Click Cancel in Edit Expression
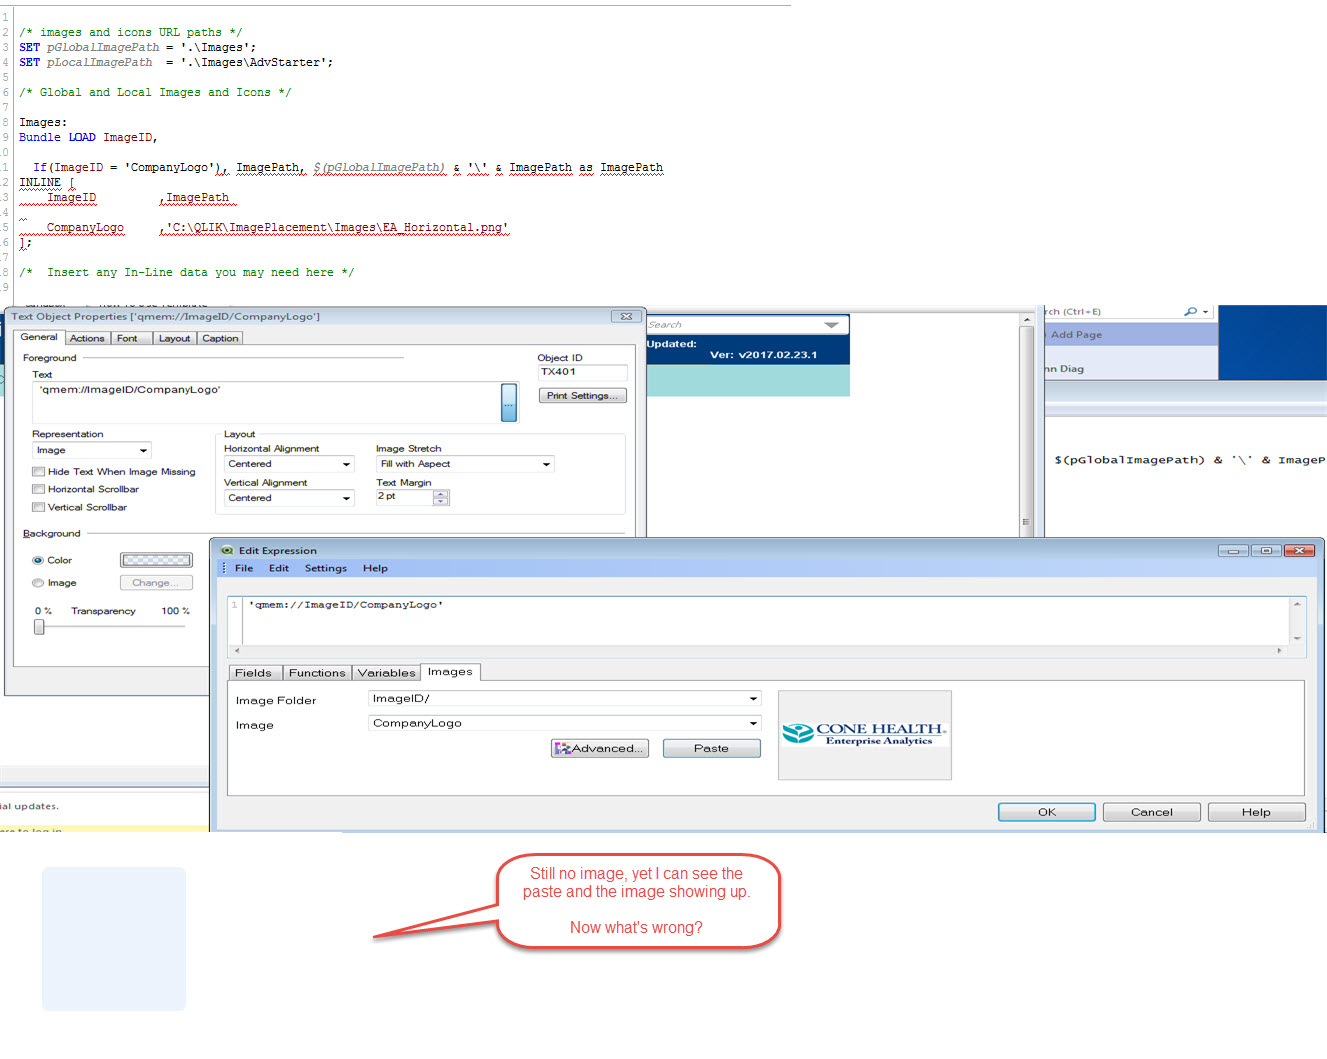Viewport: 1327px width, 1059px height. 1152,812
